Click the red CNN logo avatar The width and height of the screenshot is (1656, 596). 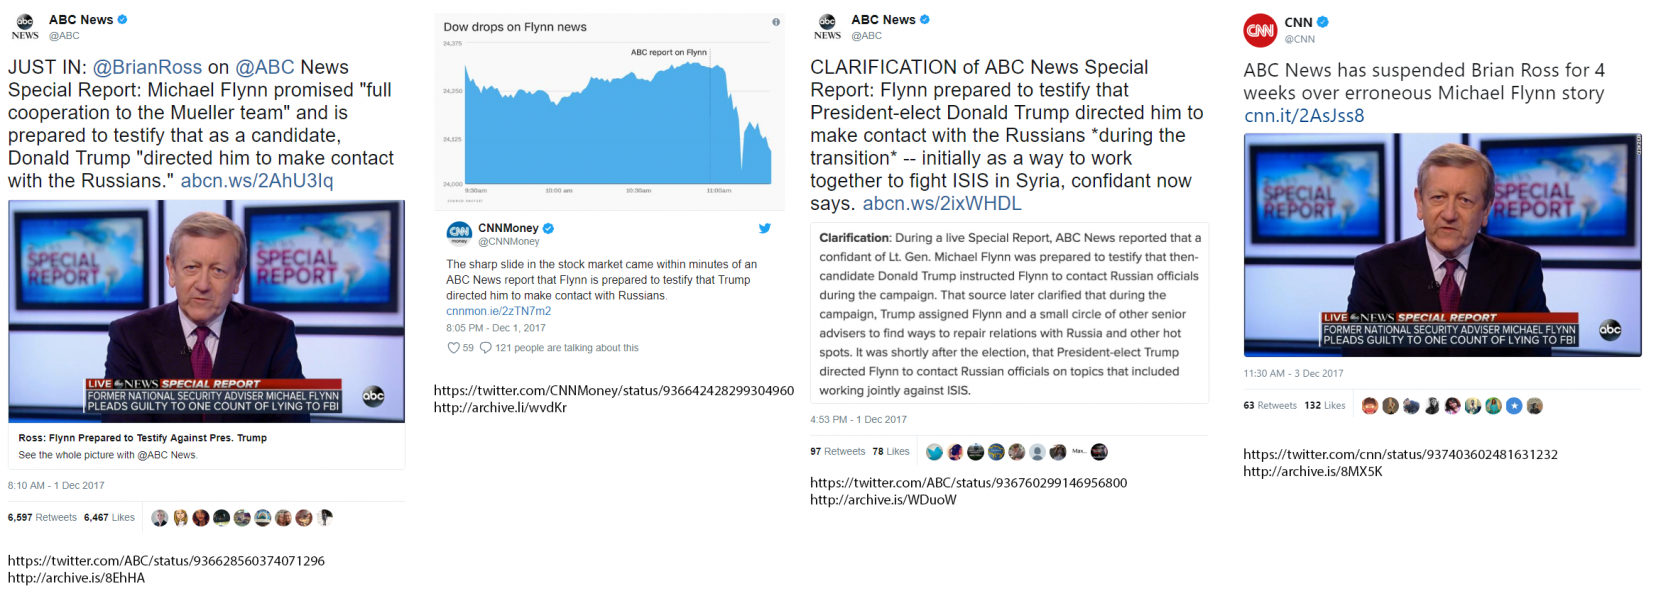1260,30
